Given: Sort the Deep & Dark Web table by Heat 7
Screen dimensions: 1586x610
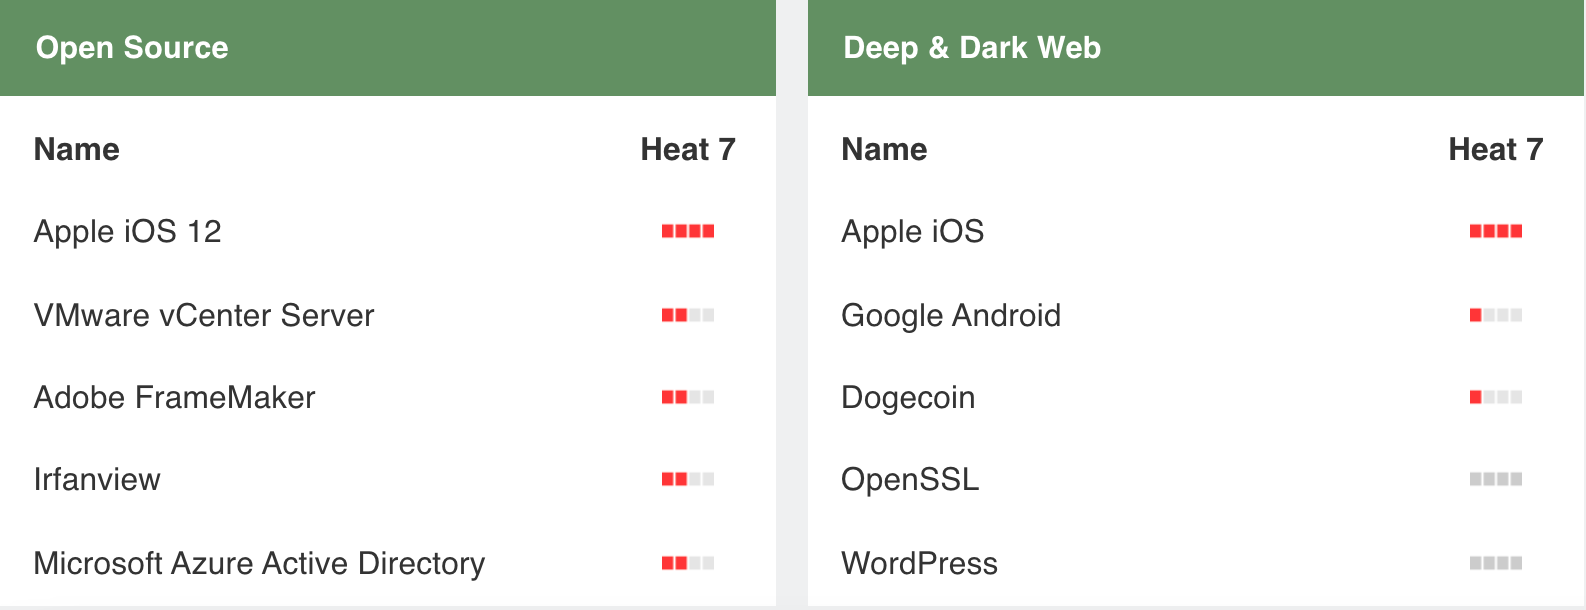Looking at the screenshot, I should 1496,149.
